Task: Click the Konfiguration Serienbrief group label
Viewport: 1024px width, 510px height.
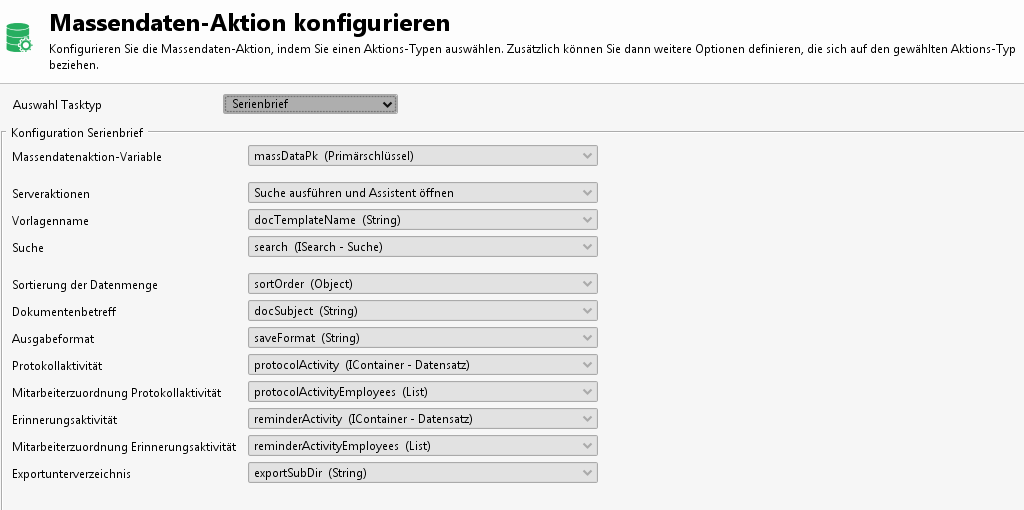Action: 76,132
